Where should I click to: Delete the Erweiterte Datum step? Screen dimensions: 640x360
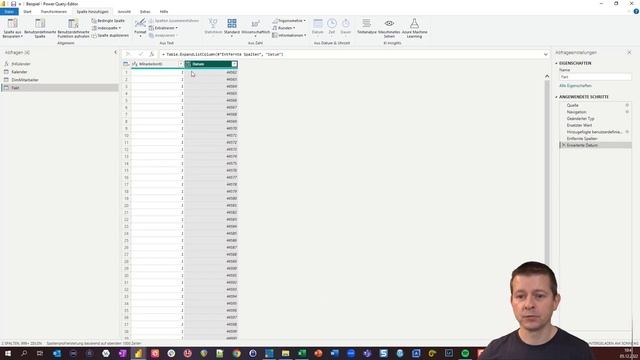(564, 145)
